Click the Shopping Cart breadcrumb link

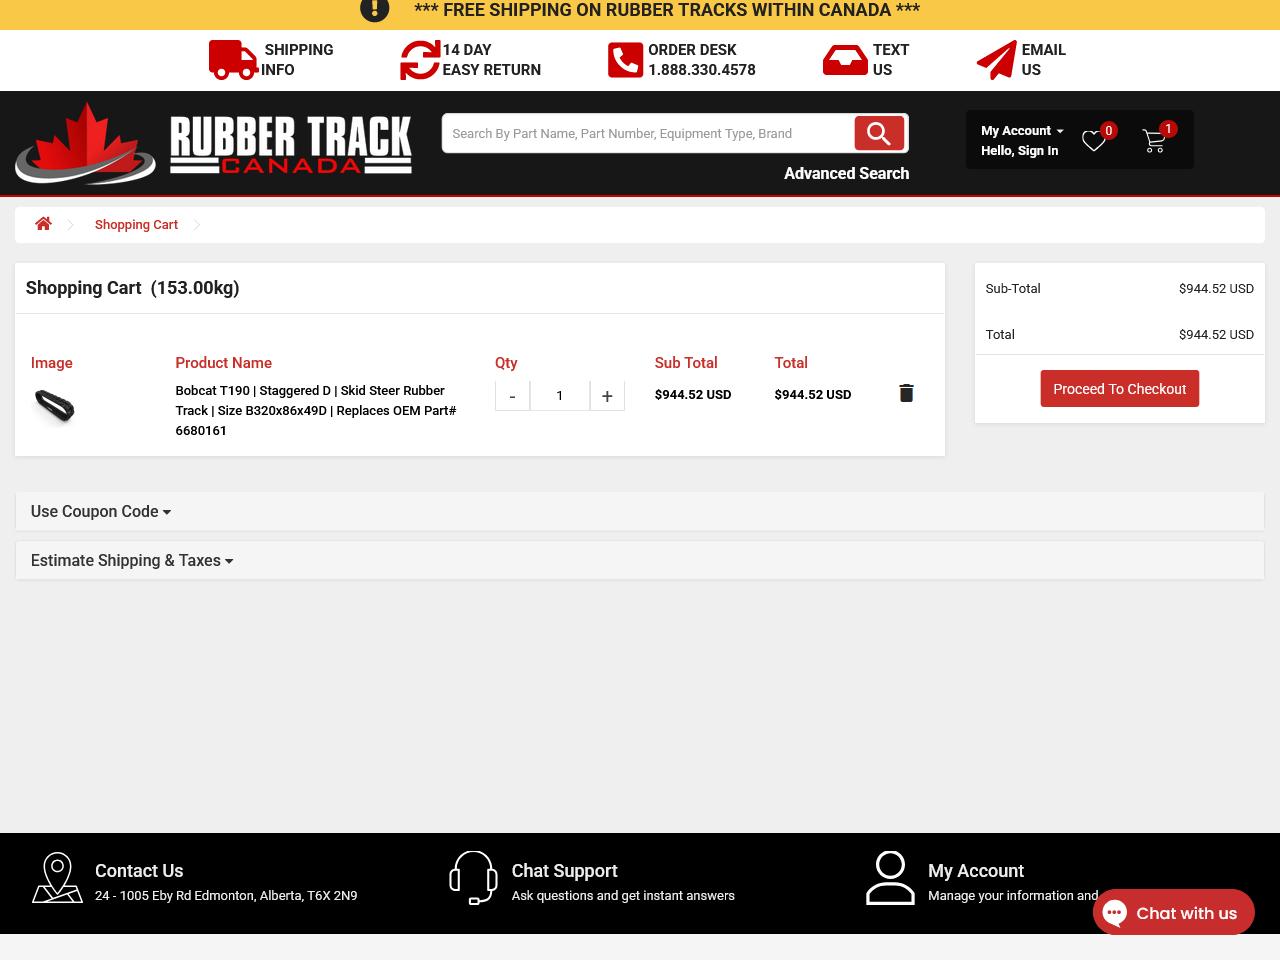click(136, 225)
